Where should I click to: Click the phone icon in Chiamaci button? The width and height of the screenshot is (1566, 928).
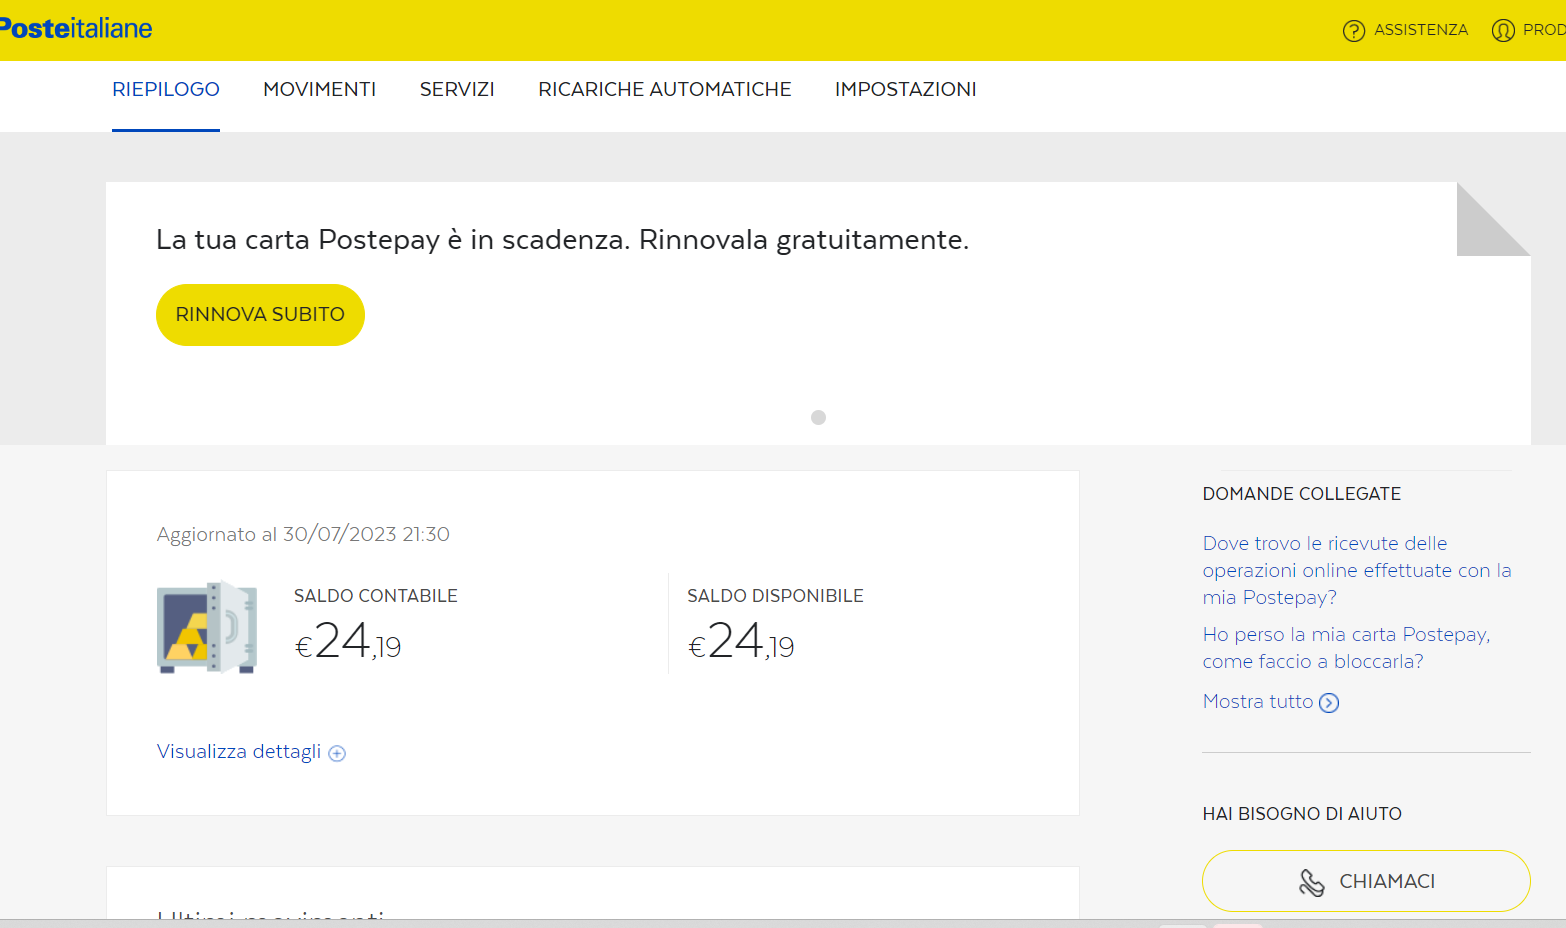click(x=1311, y=882)
